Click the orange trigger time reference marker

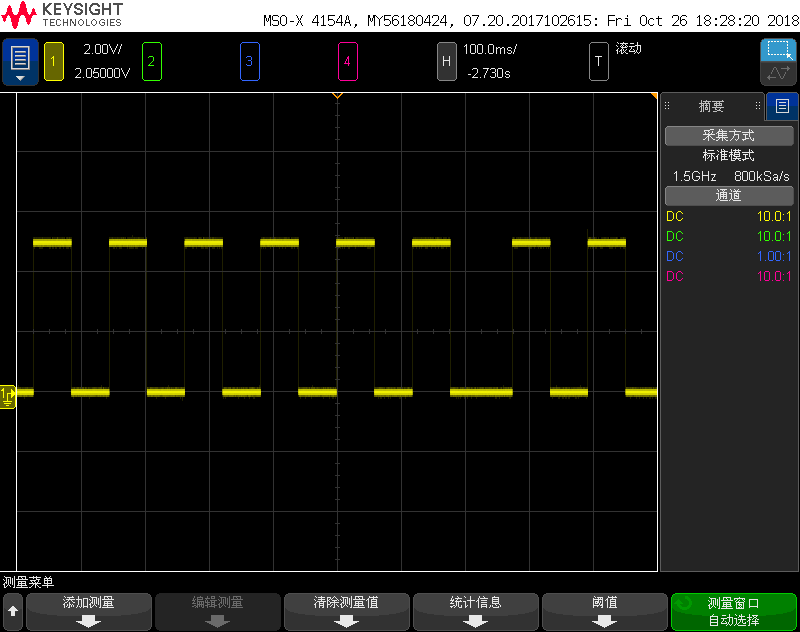pyautogui.click(x=337, y=95)
